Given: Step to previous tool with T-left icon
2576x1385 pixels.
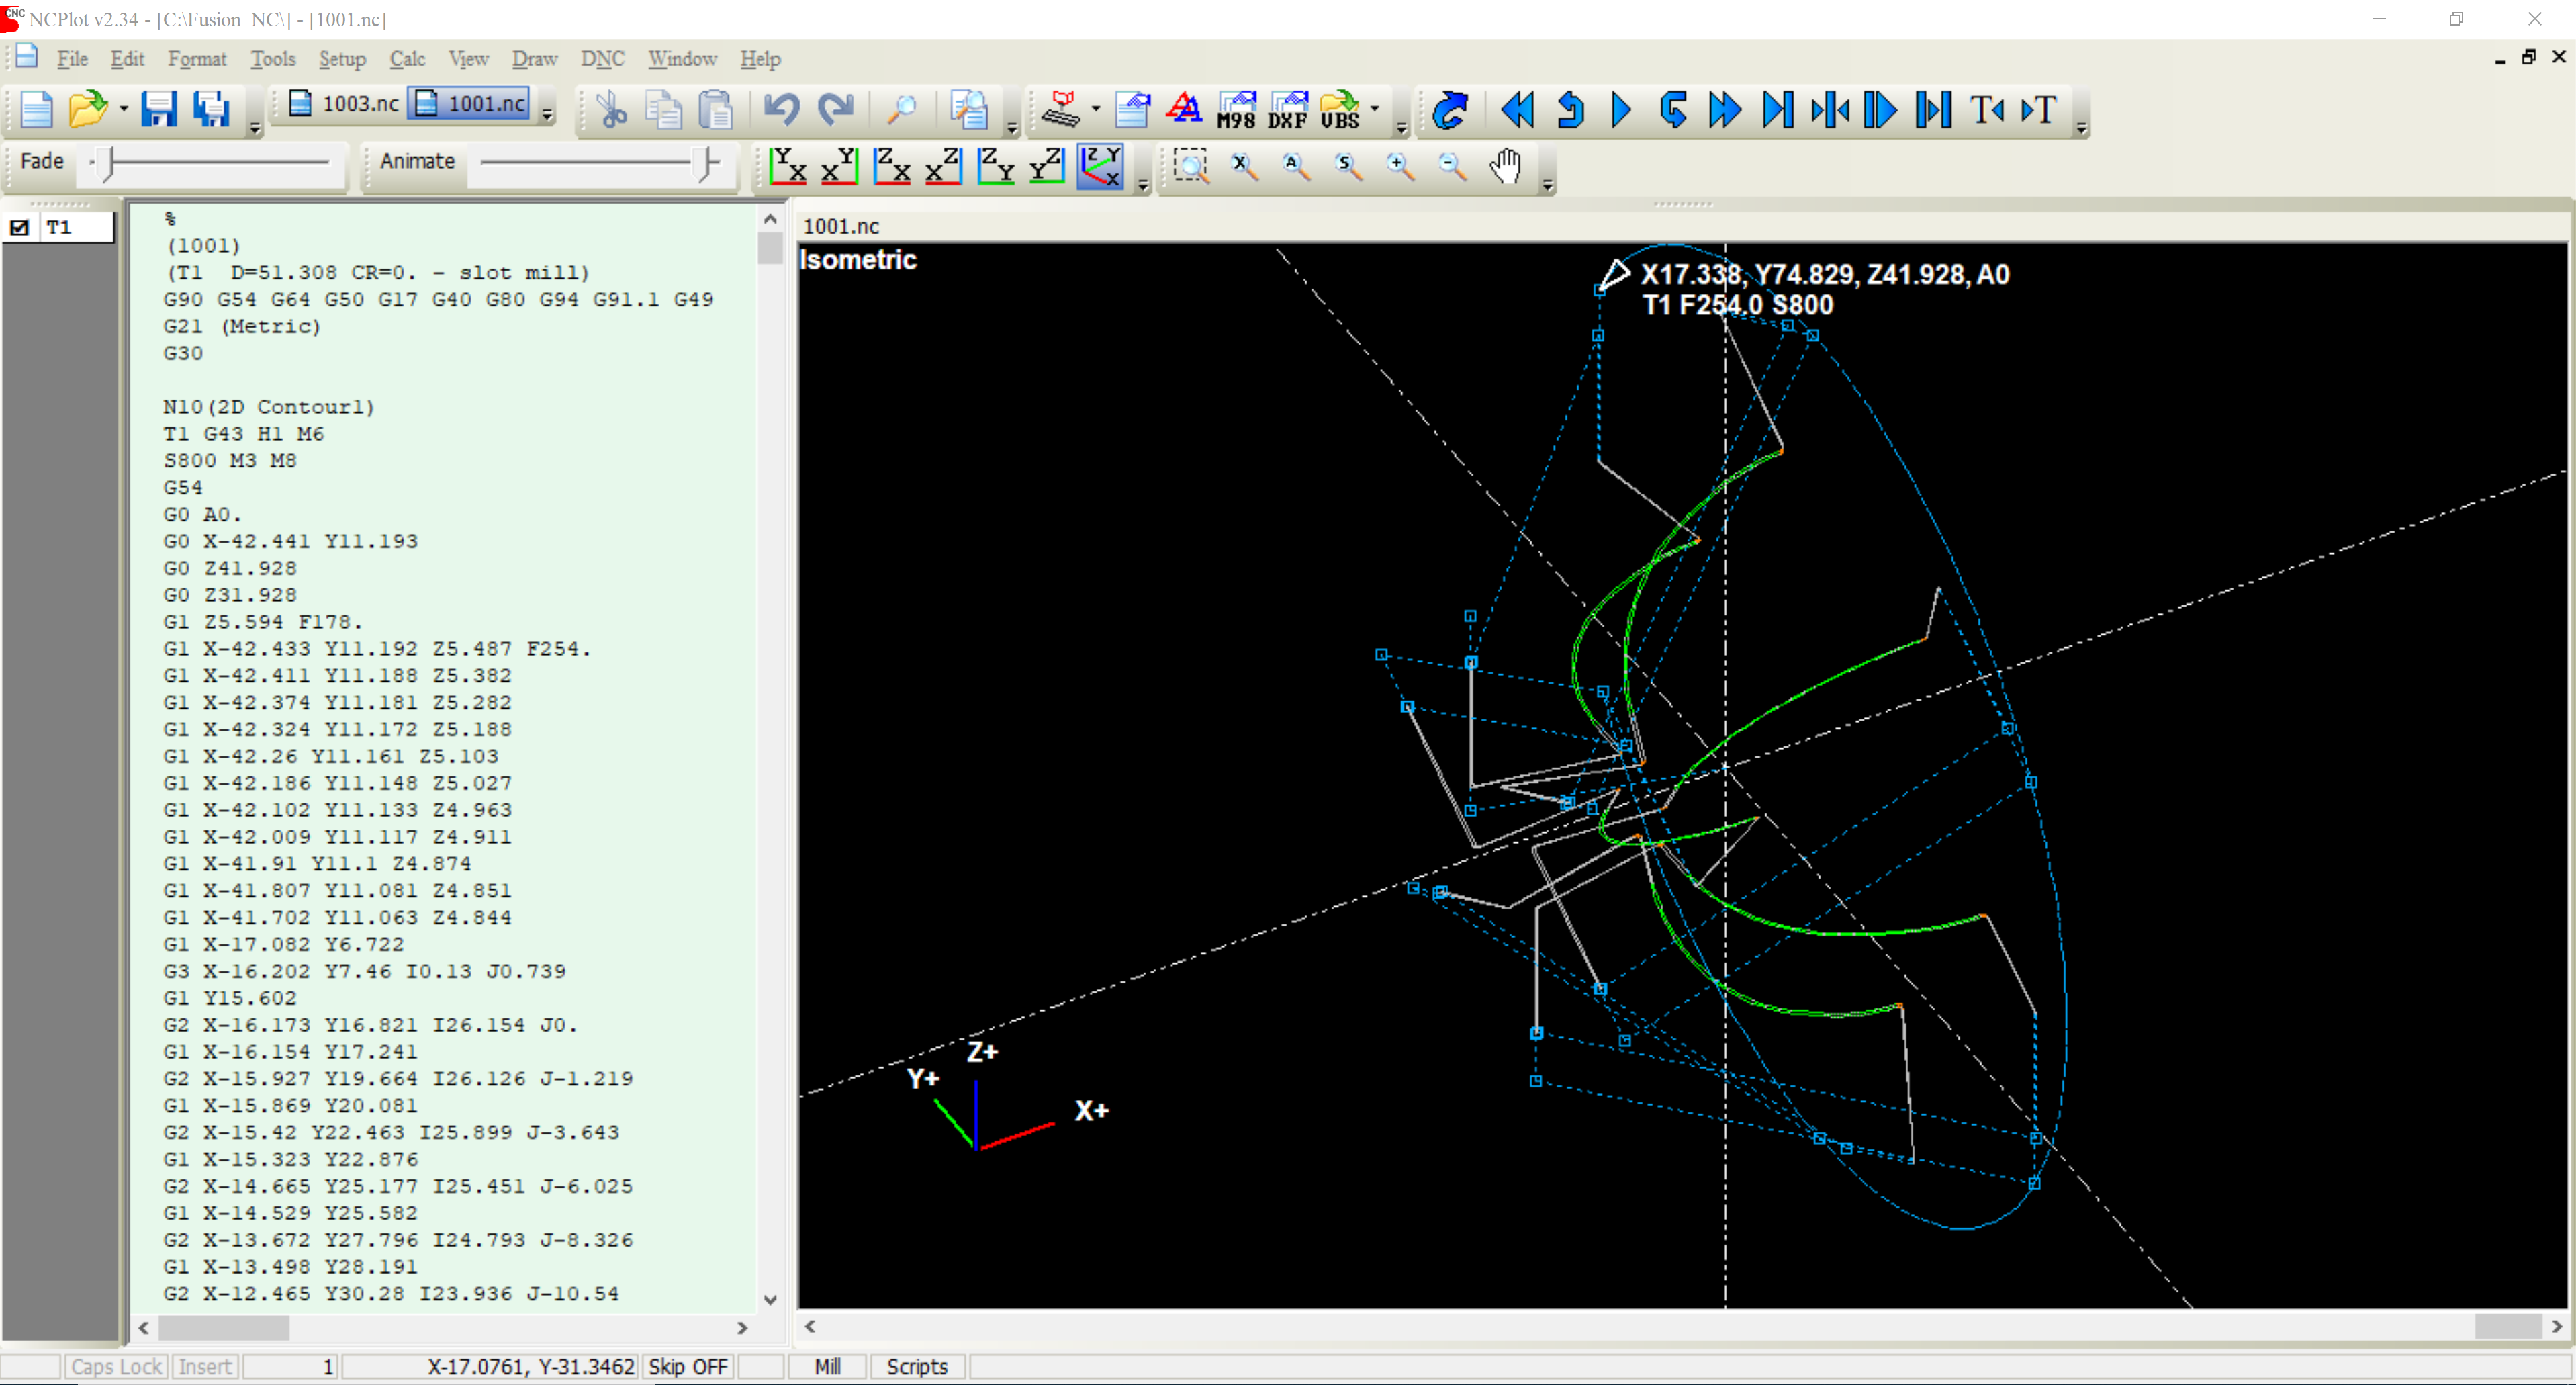Looking at the screenshot, I should coord(1987,109).
